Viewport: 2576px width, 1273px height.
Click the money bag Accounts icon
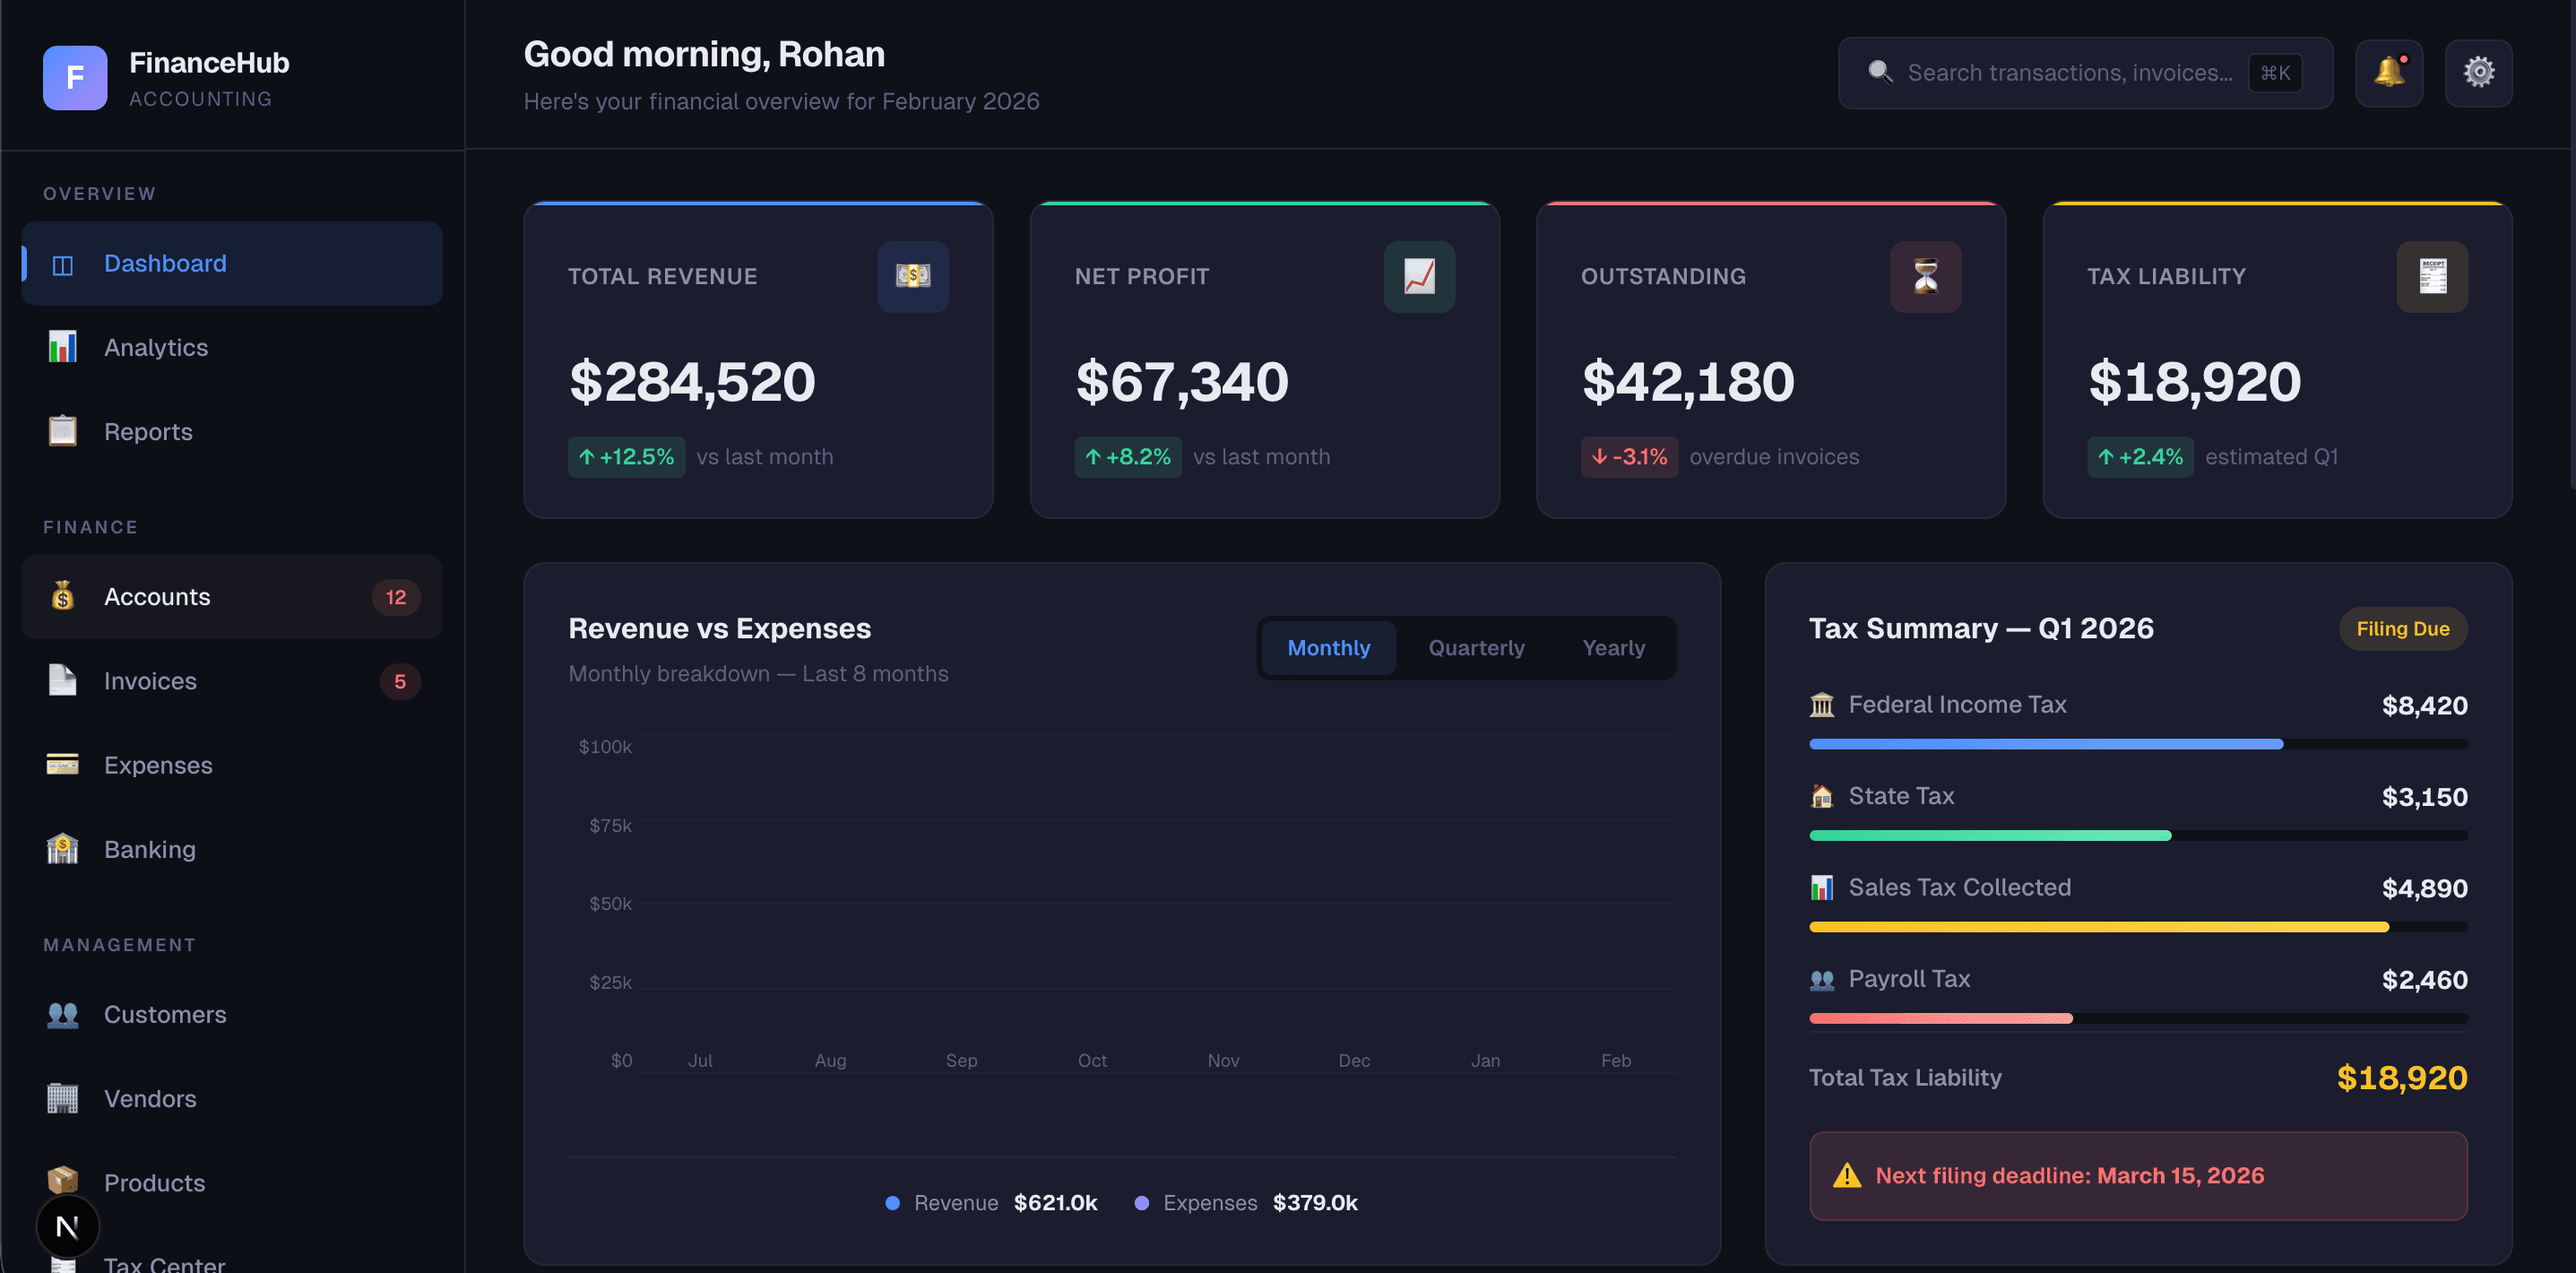(x=62, y=596)
